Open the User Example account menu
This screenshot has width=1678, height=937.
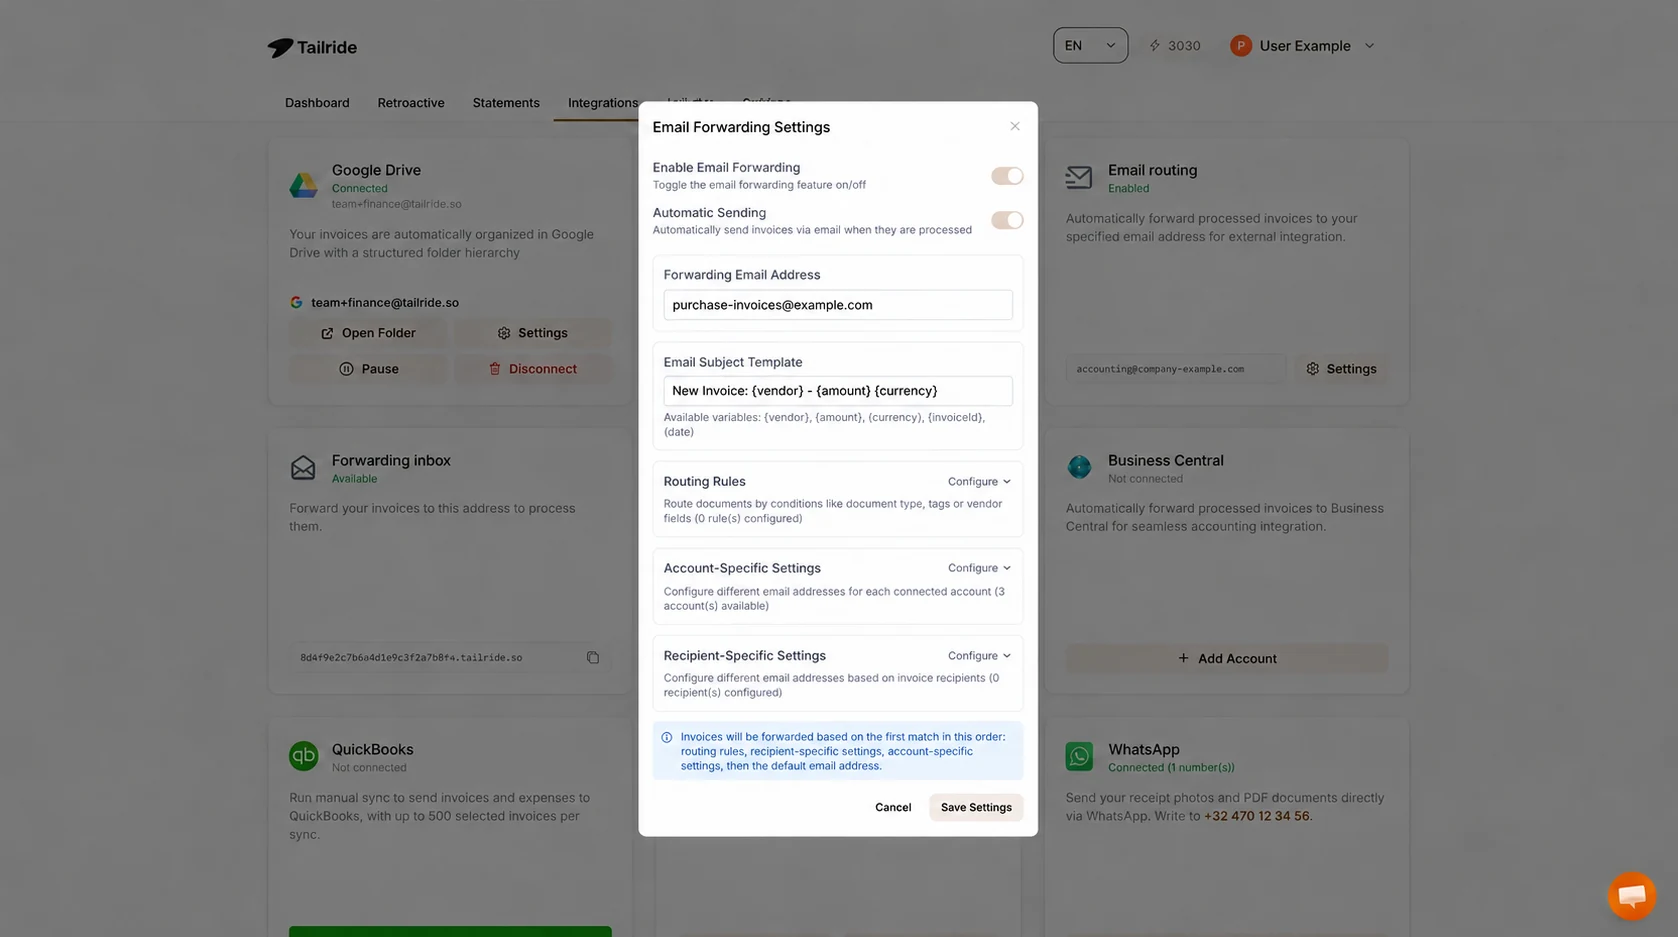click(x=1304, y=46)
